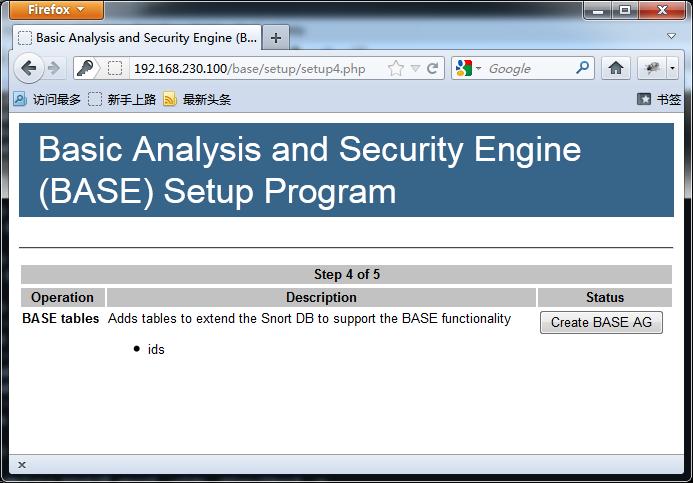Open a new tab with plus

[276, 38]
